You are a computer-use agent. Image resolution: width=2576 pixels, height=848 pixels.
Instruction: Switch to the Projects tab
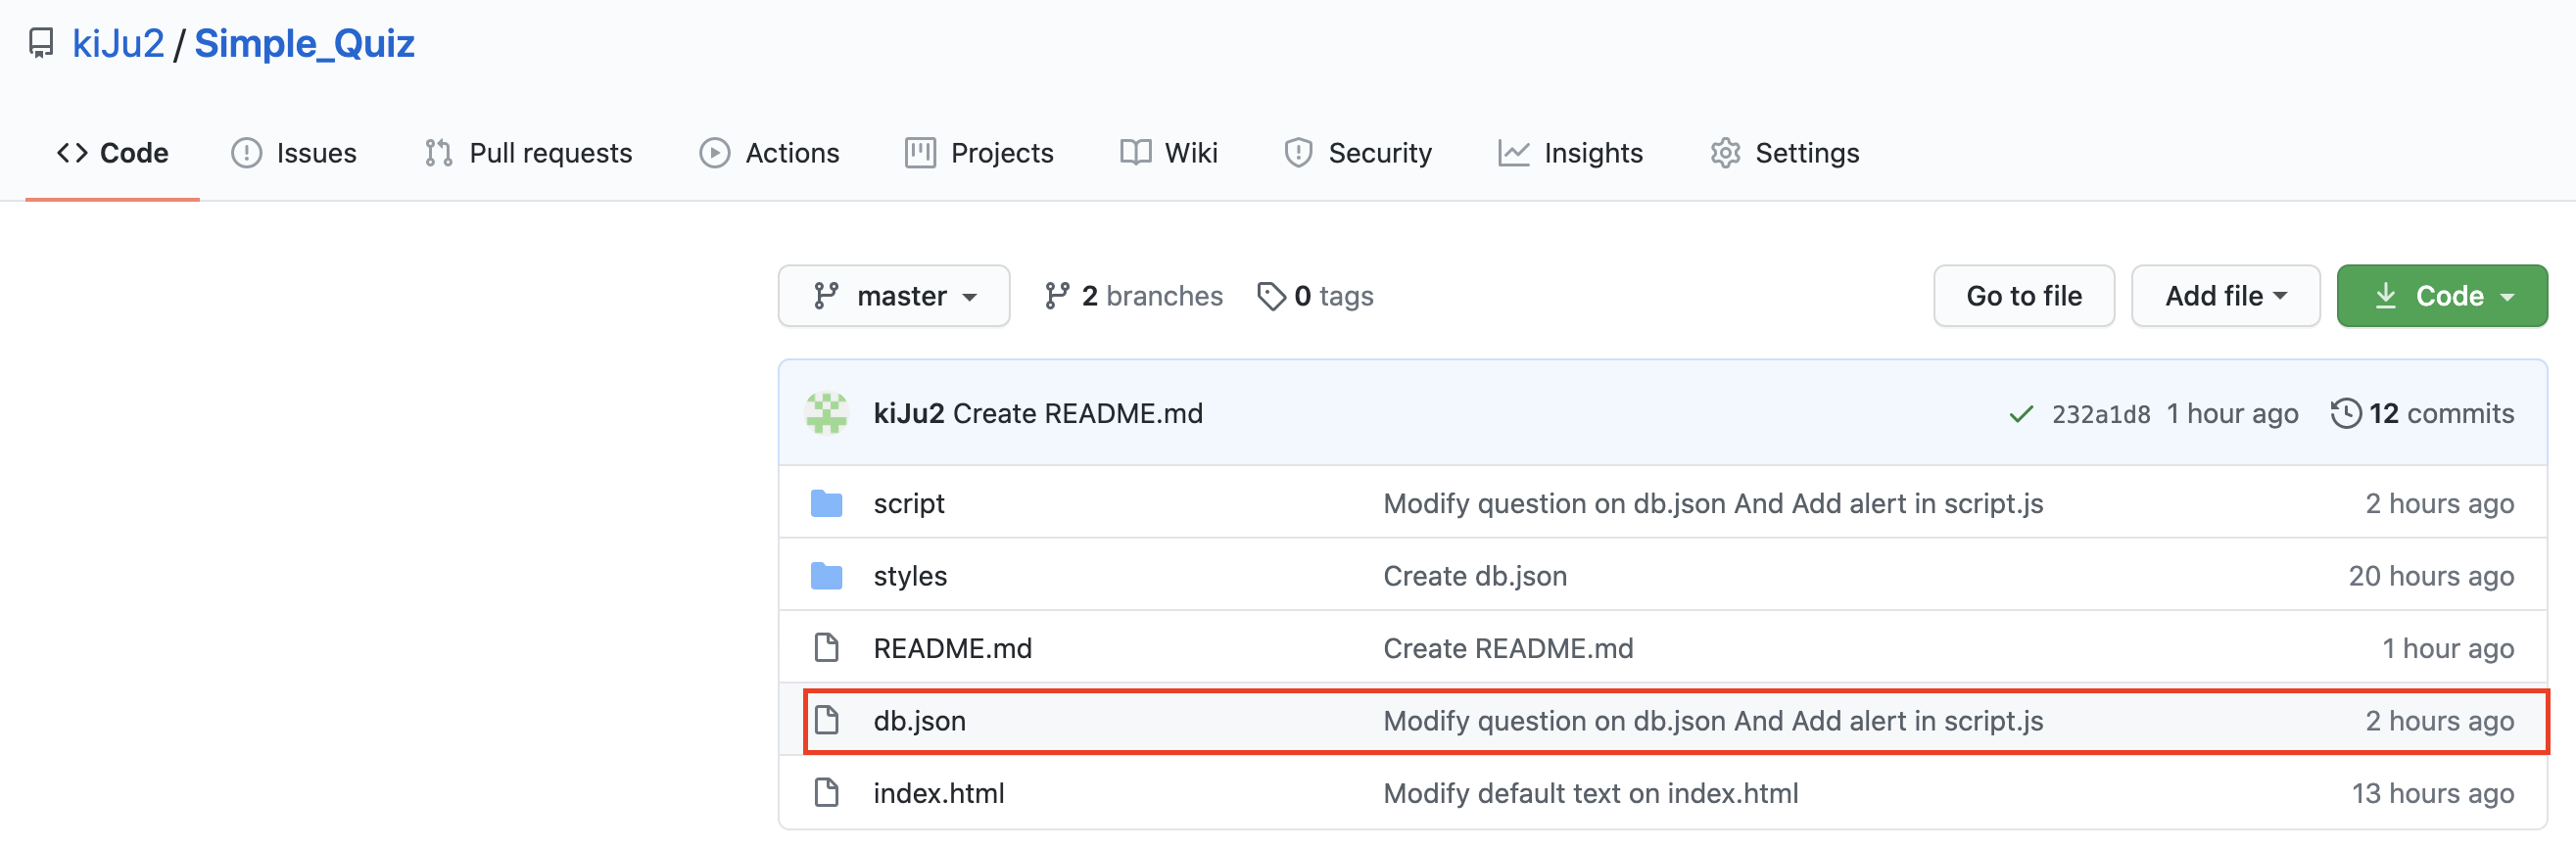979,153
